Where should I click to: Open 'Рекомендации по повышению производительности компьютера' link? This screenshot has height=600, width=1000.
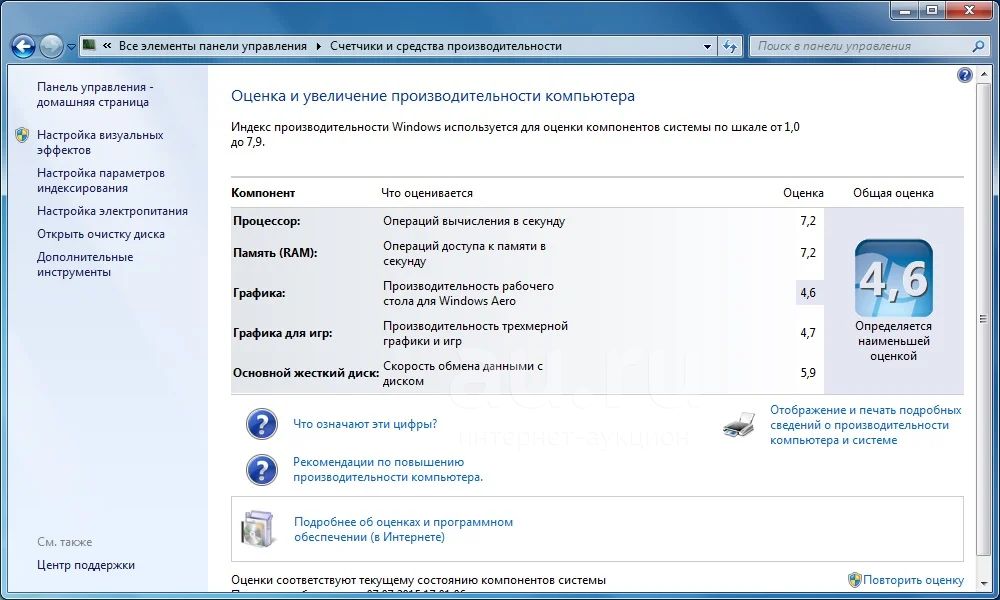(x=388, y=469)
